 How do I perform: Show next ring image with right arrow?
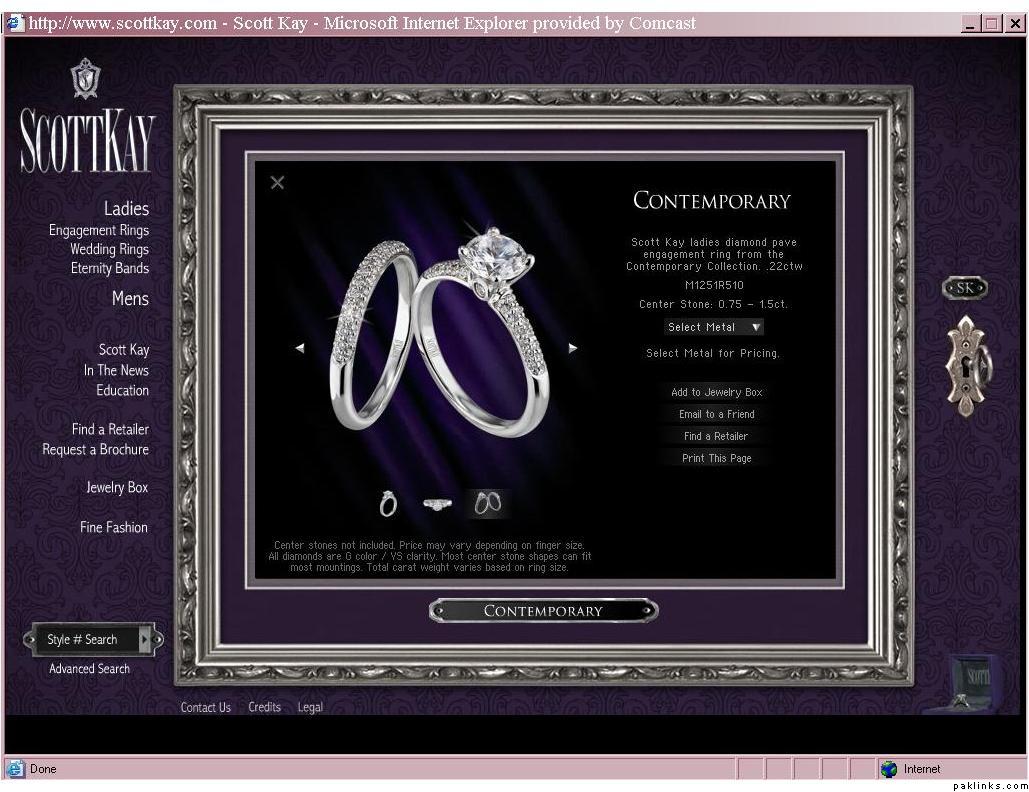click(573, 348)
